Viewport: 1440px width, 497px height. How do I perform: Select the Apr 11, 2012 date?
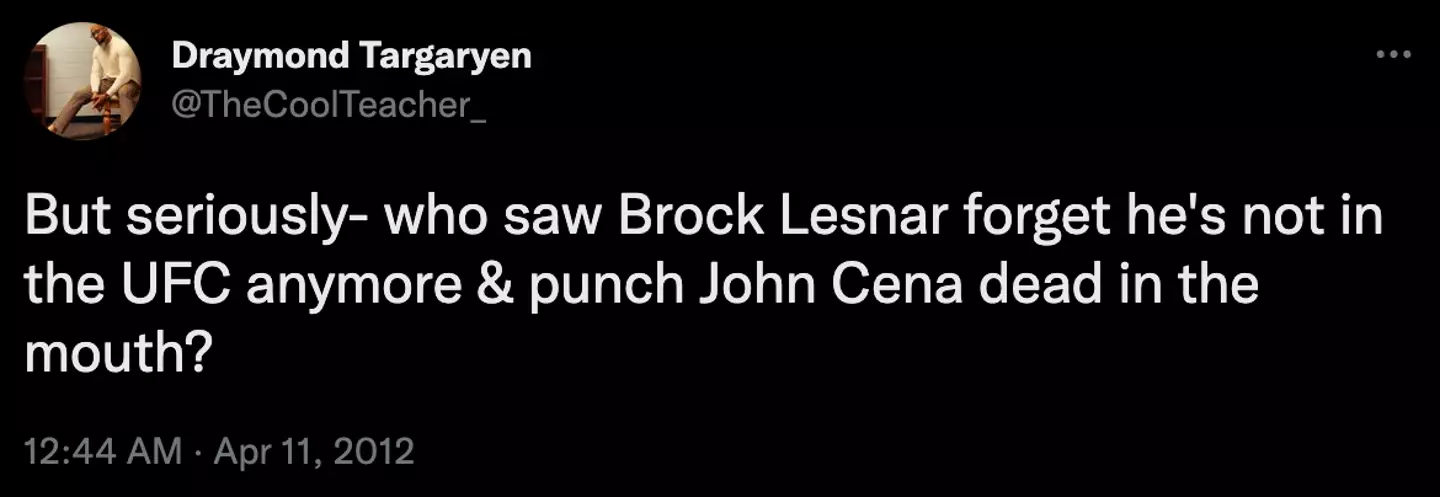pos(315,452)
